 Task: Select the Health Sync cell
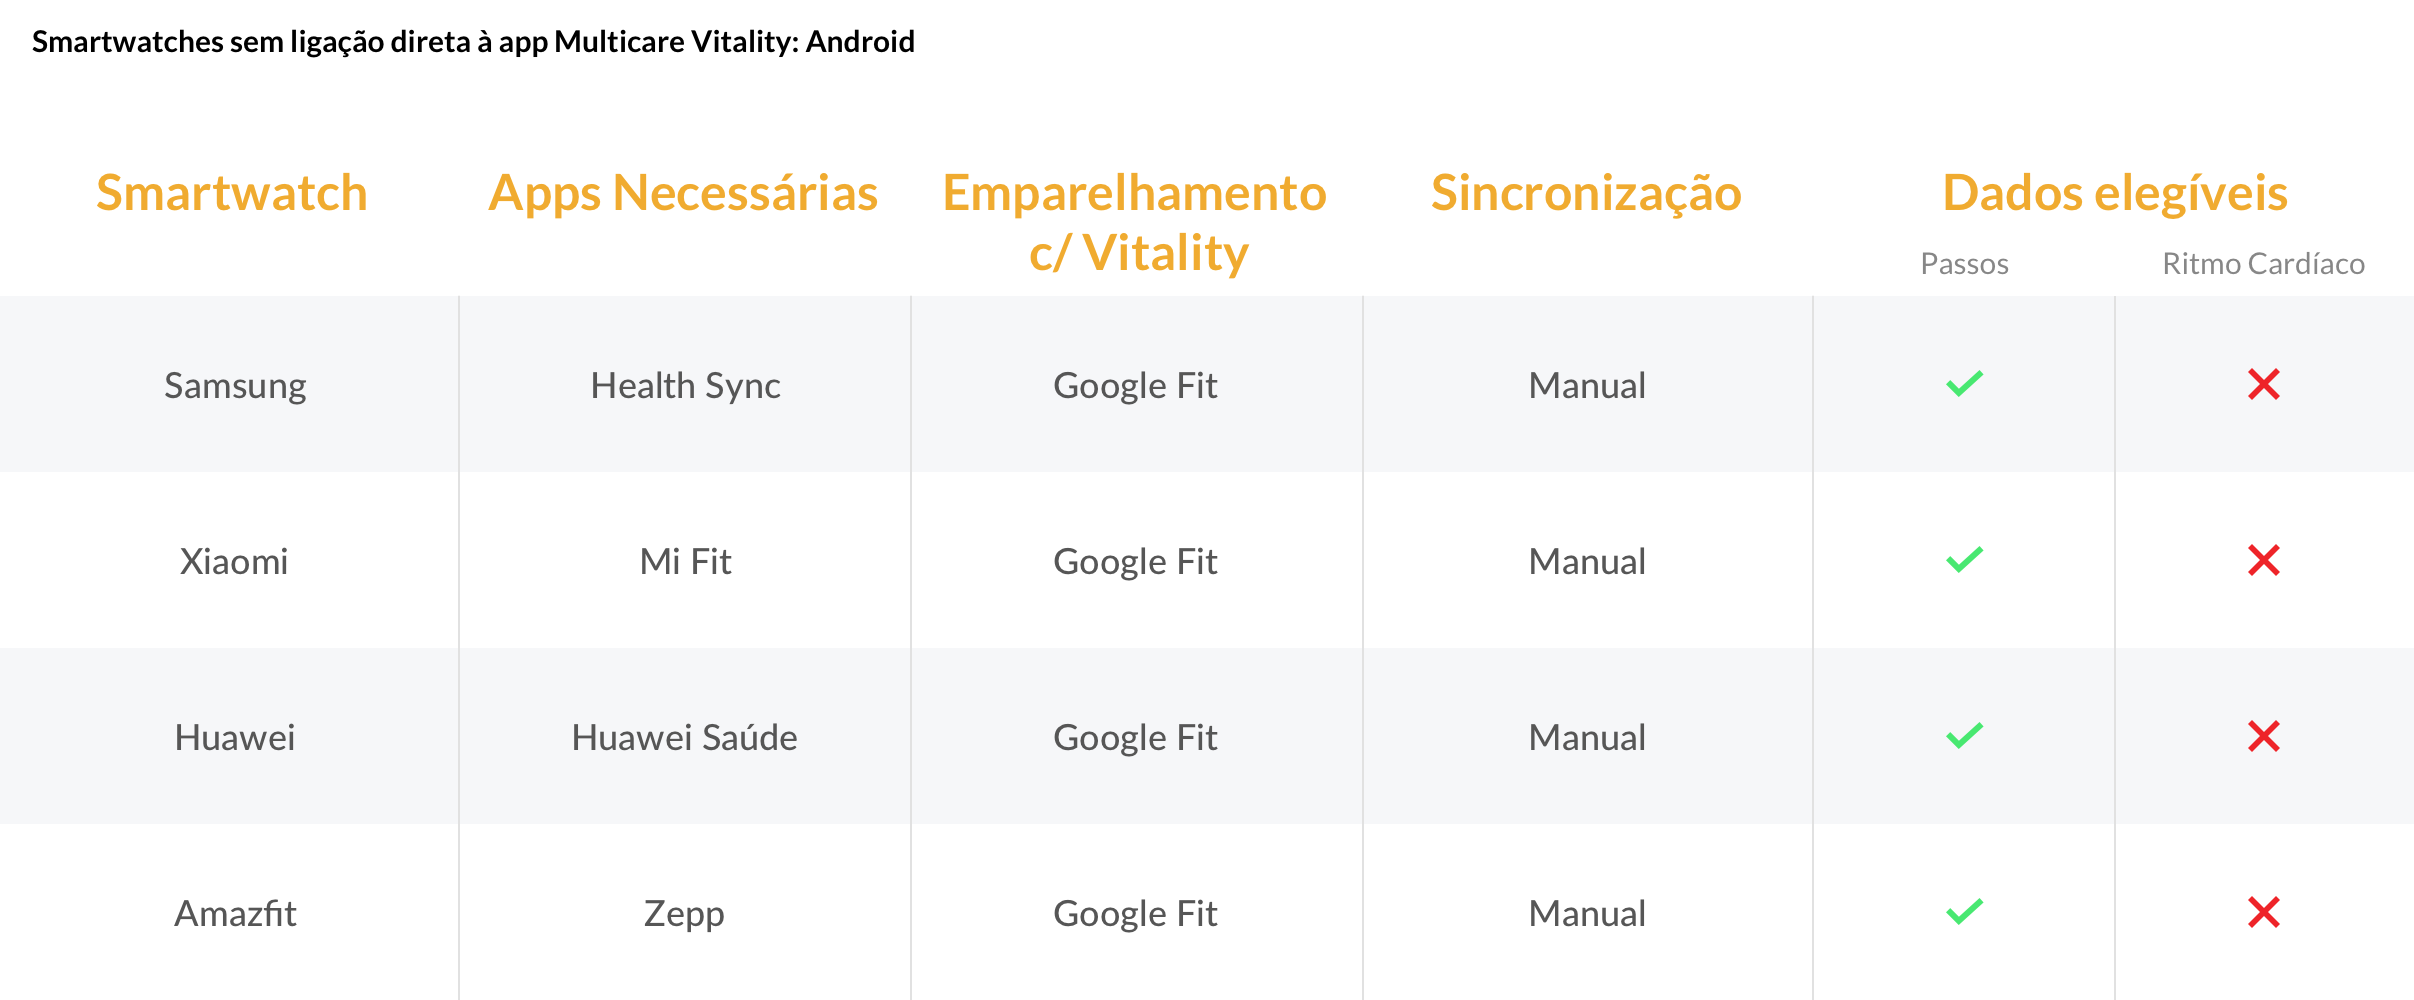coord(685,386)
